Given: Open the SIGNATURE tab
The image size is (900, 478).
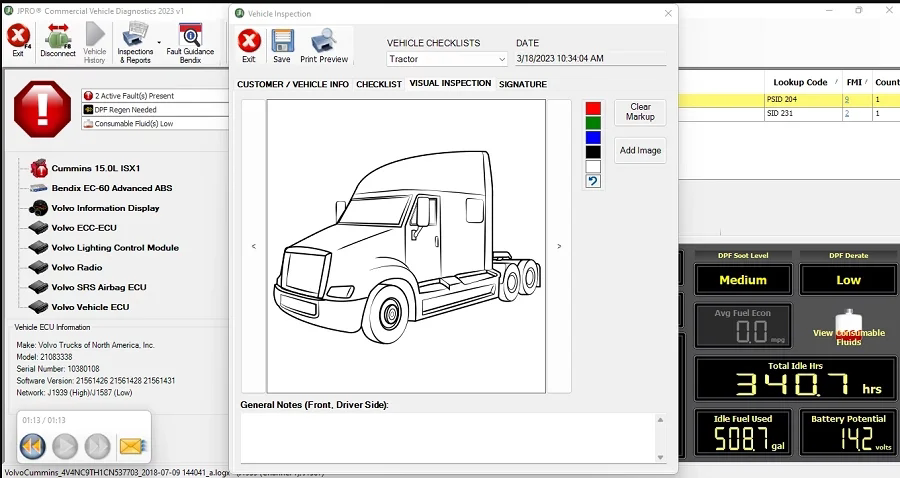Looking at the screenshot, I should pyautogui.click(x=523, y=84).
